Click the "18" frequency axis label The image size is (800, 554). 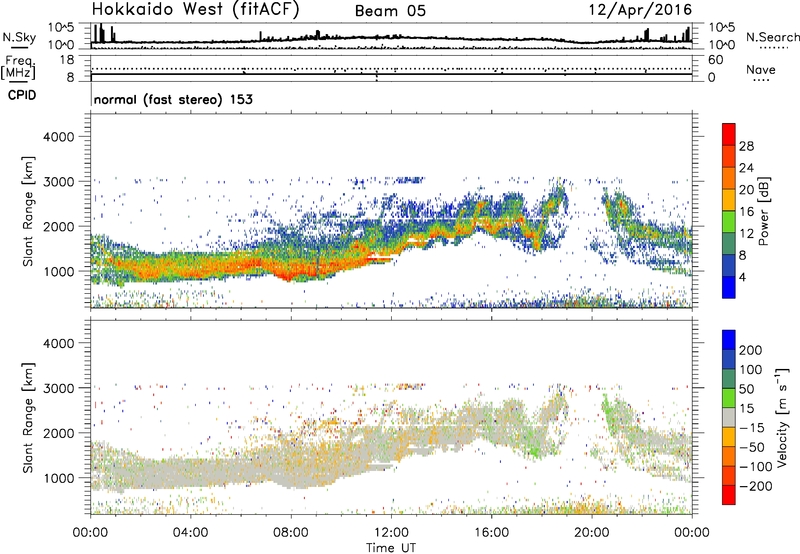click(67, 60)
